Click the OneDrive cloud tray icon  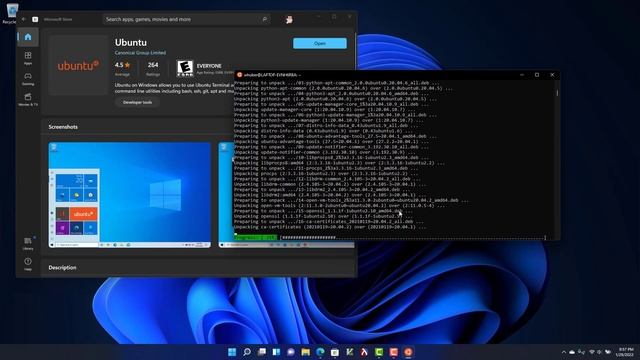click(572, 352)
